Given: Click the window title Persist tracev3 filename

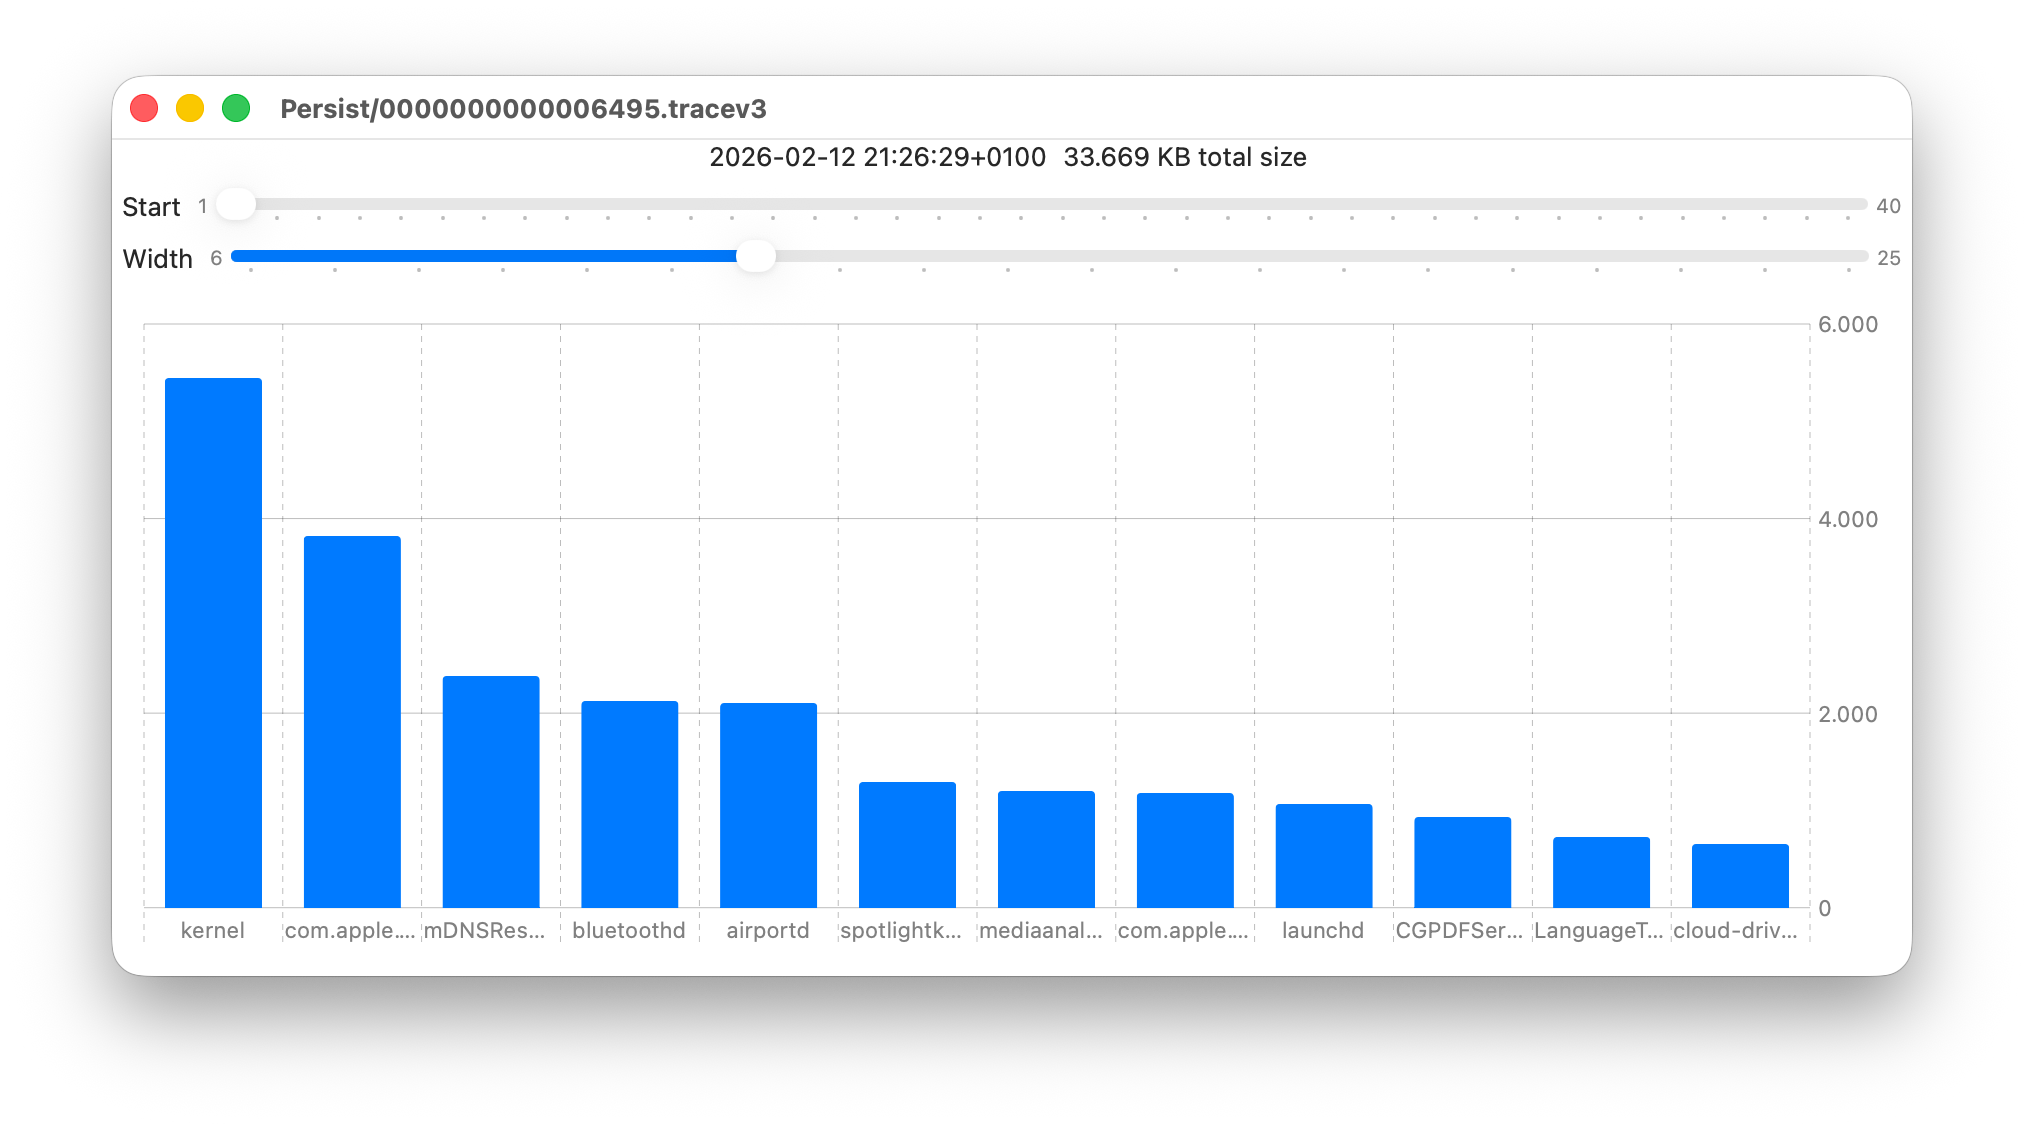Looking at the screenshot, I should 523,109.
